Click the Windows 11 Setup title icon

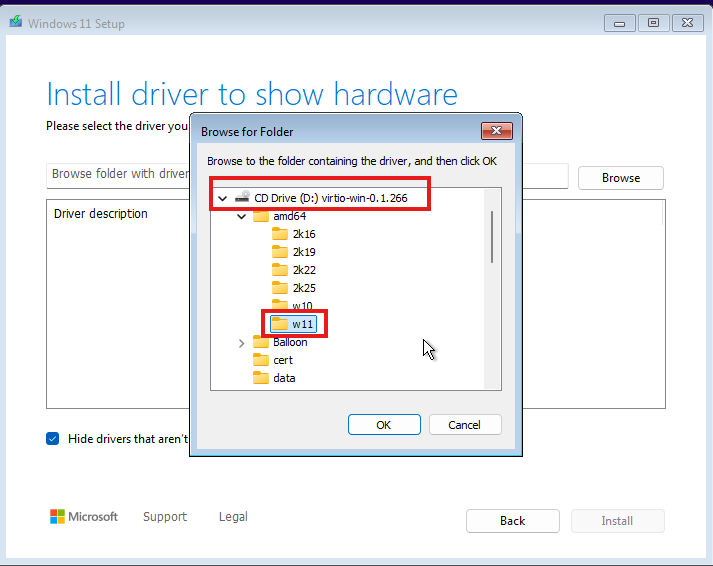pyautogui.click(x=15, y=23)
